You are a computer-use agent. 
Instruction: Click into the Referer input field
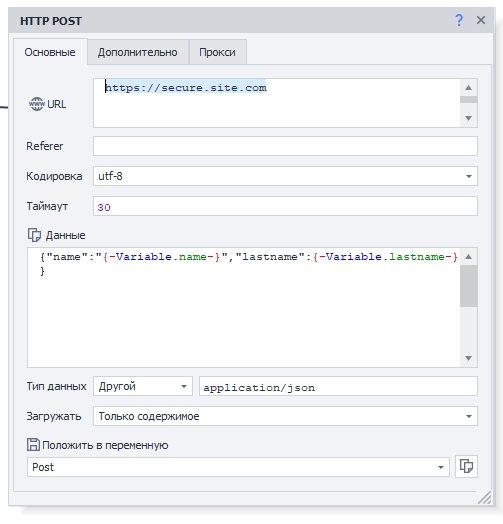click(285, 146)
